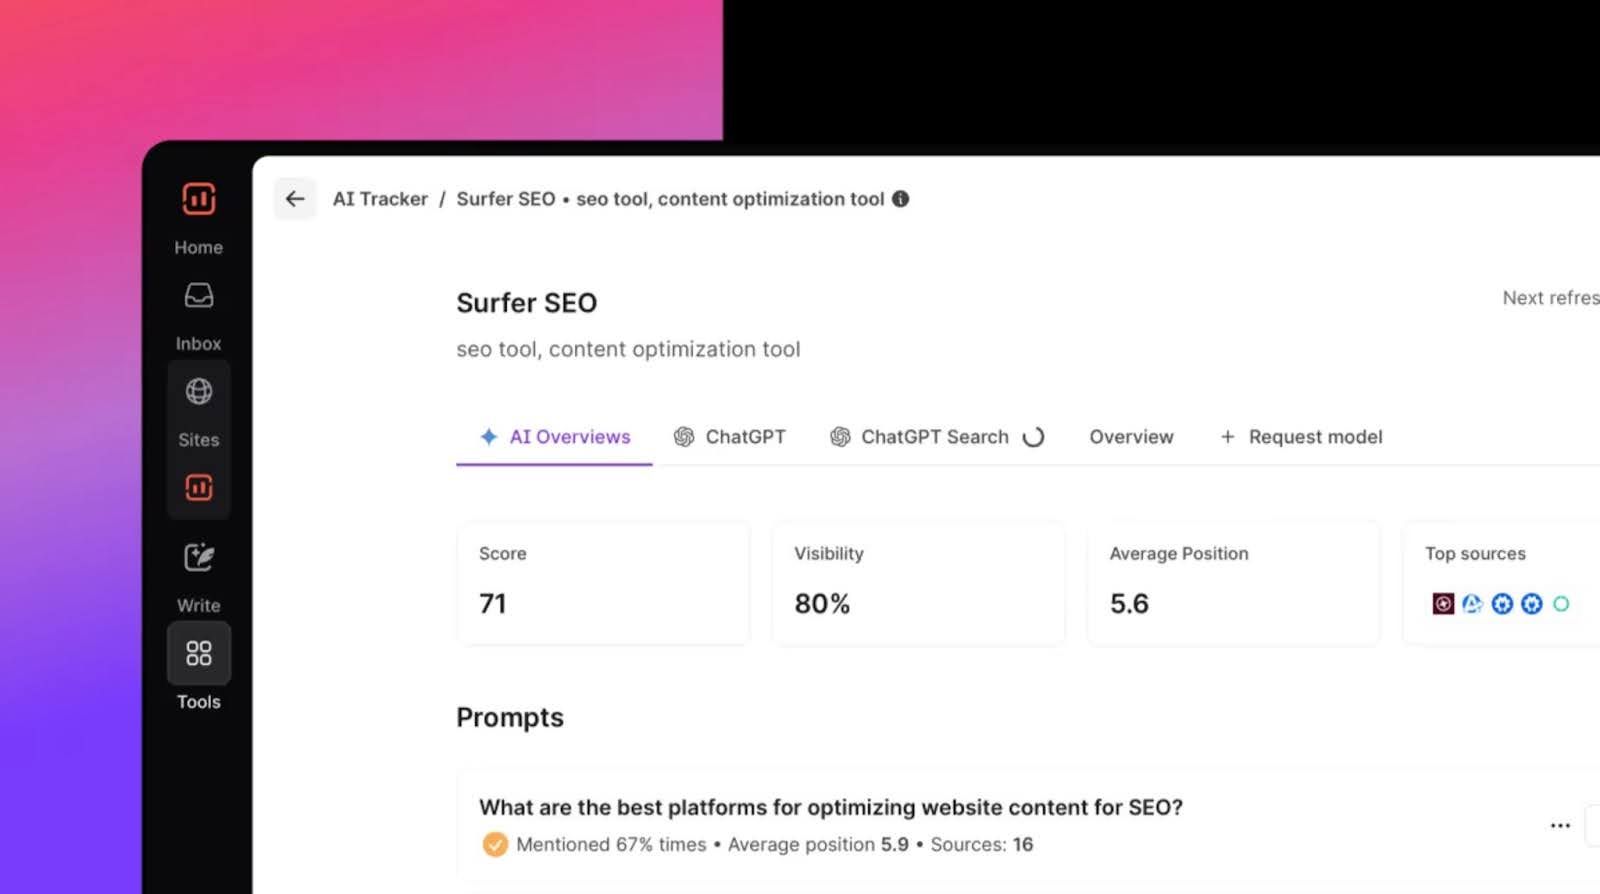Expand the best platforms SEO prompt row
1600x894 pixels.
point(830,808)
